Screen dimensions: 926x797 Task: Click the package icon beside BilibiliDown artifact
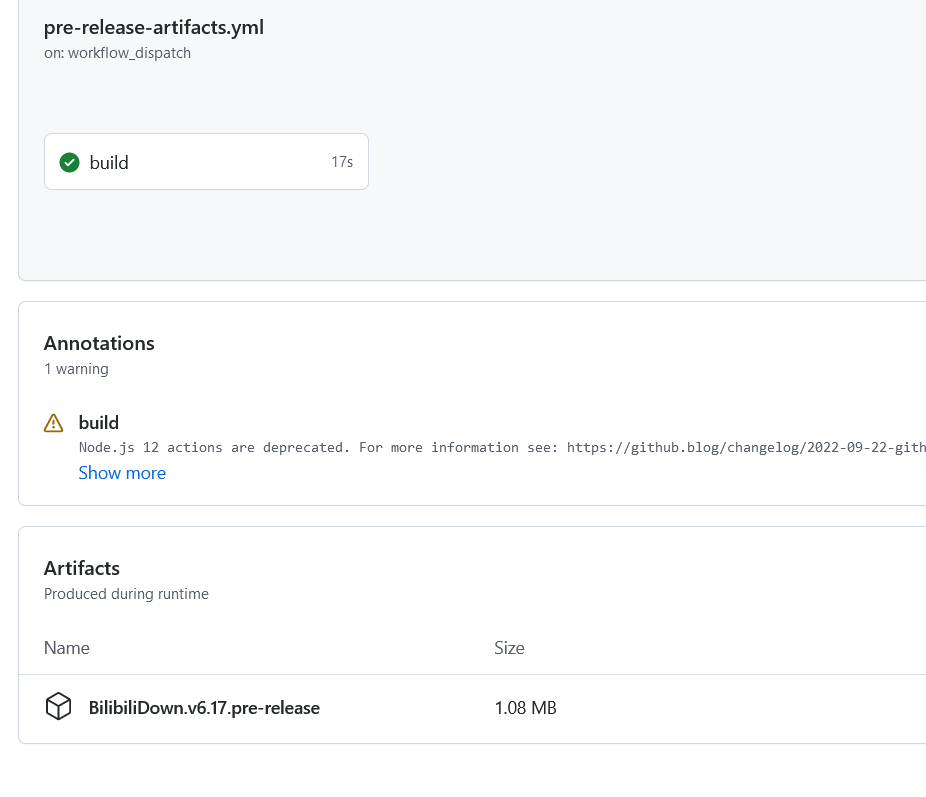pos(59,707)
